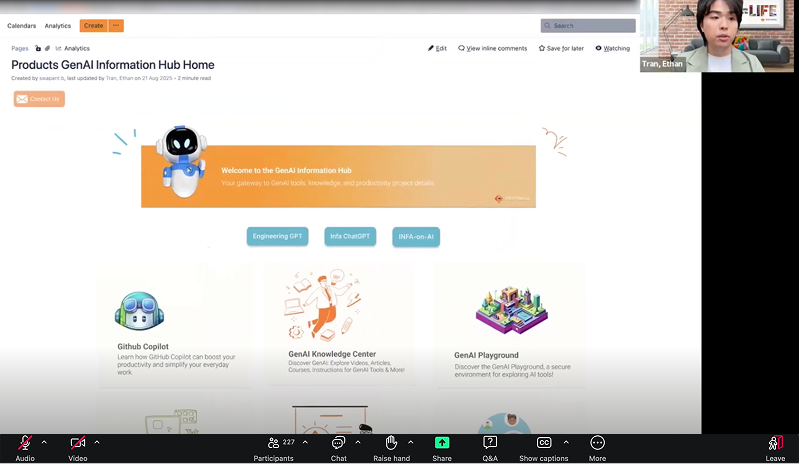Click the page title Products GenAI Information Hub Home

point(113,65)
